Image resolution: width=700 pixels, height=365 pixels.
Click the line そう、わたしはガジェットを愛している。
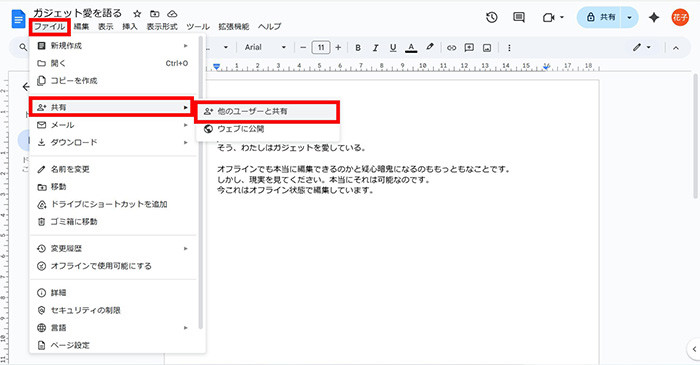(292, 148)
